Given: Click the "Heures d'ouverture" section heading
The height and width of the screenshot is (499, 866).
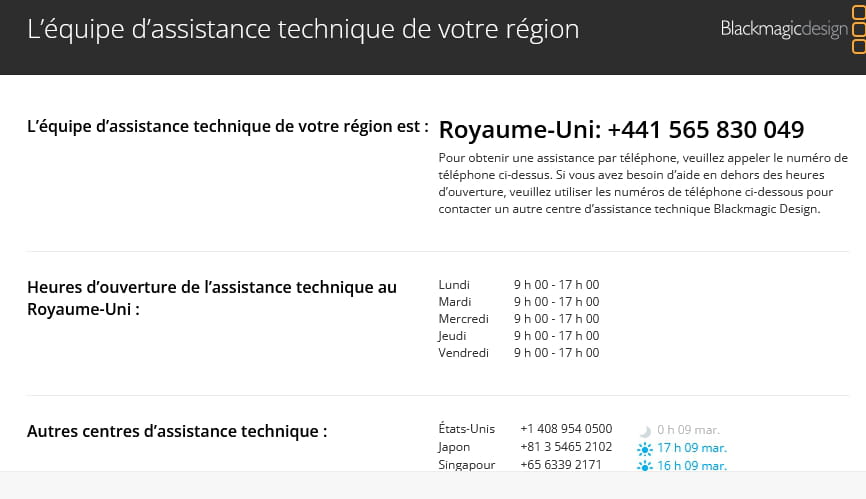Looking at the screenshot, I should pos(212,298).
